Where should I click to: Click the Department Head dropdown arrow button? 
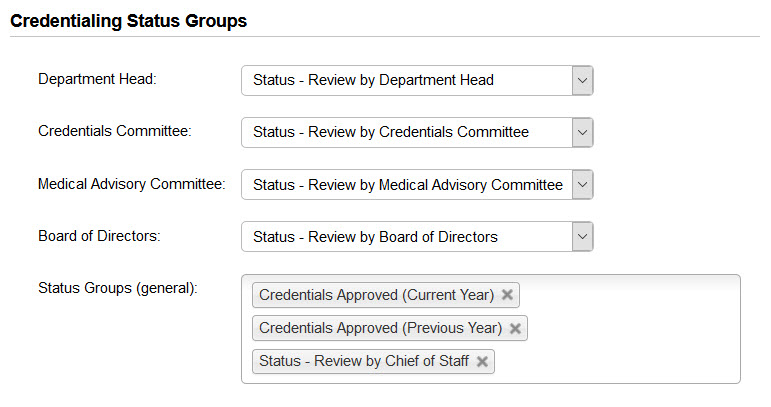point(582,80)
